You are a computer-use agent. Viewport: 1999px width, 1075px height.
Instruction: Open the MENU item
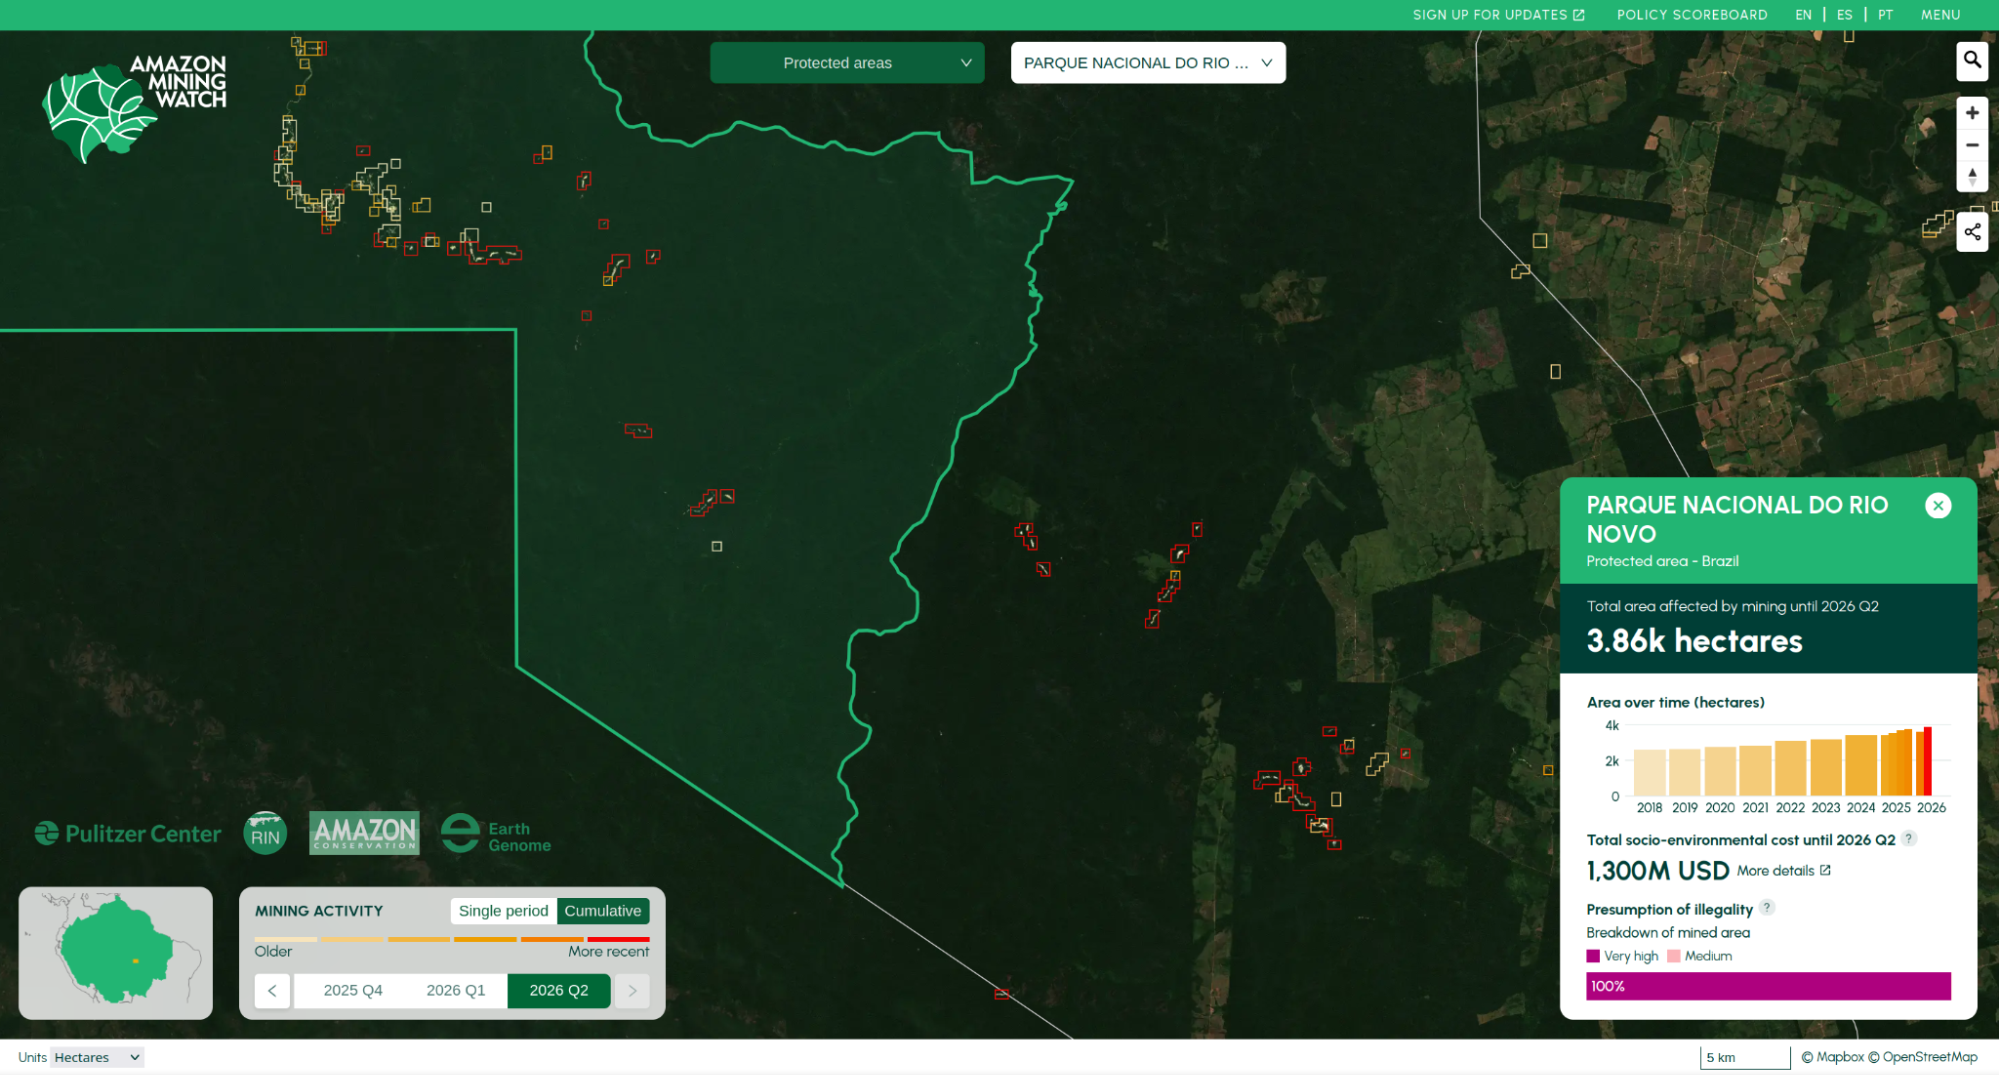pos(1939,15)
